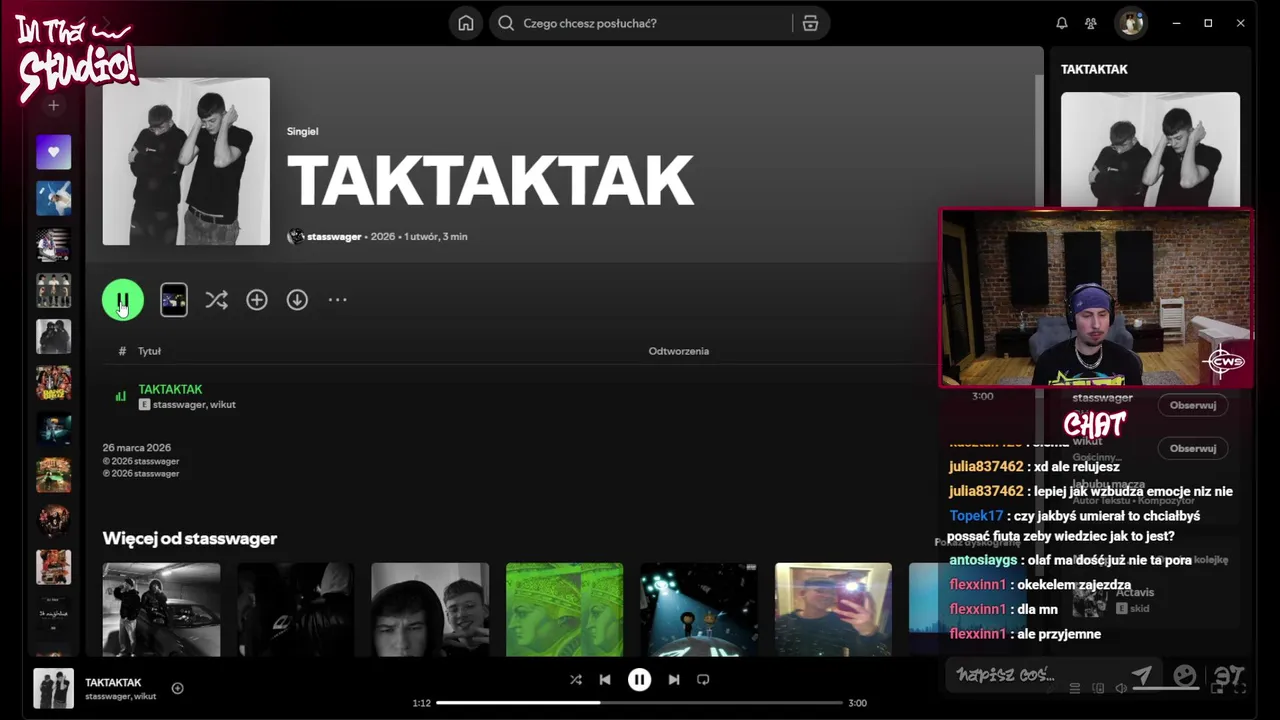The height and width of the screenshot is (720, 1280).
Task: Click the 'Tytuł' column header
Action: (149, 351)
